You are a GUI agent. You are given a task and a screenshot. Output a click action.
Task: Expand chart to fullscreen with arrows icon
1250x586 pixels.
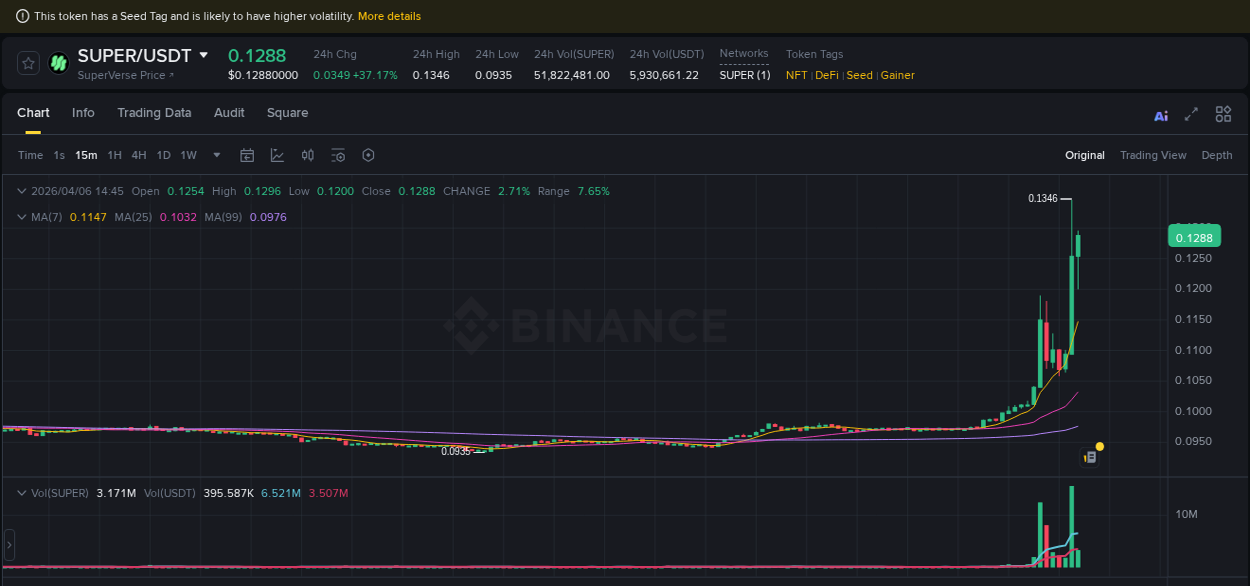click(1191, 114)
